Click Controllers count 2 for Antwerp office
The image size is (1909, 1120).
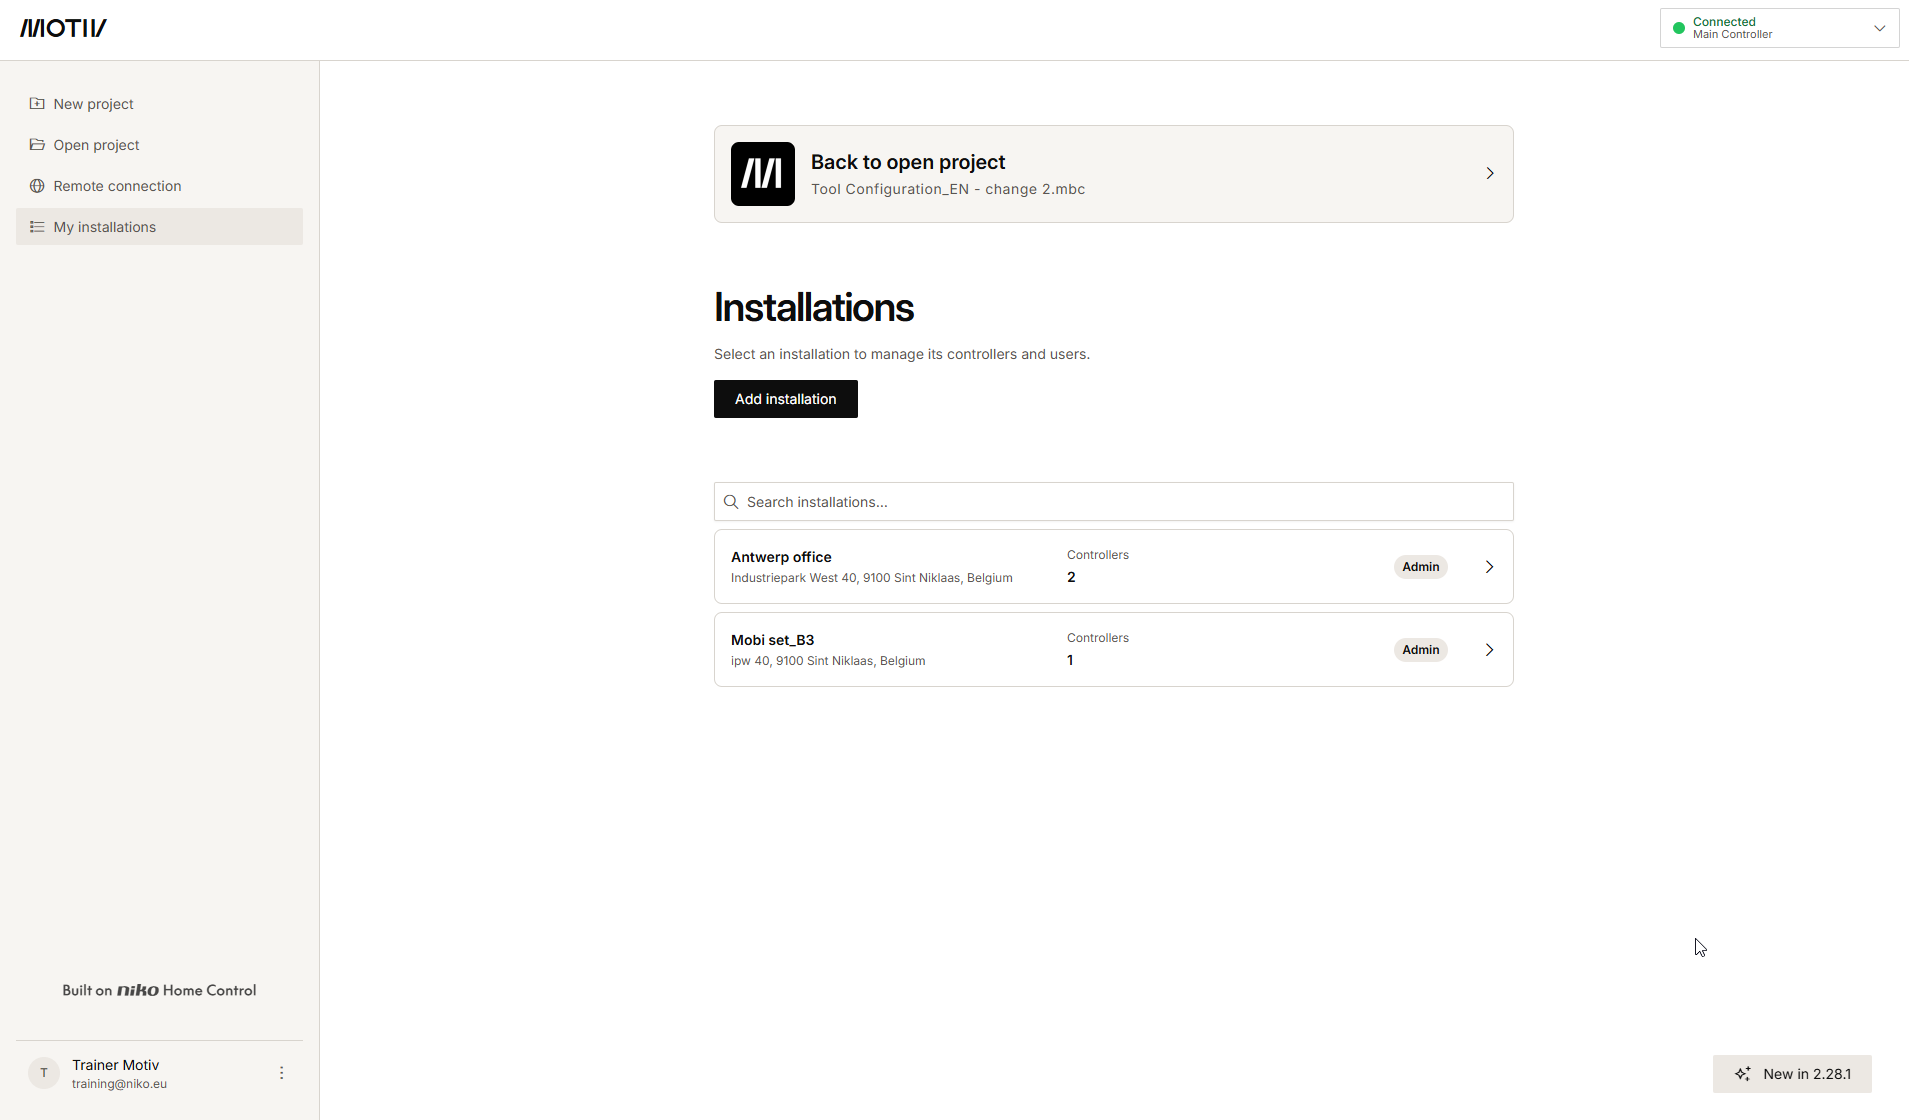point(1071,577)
